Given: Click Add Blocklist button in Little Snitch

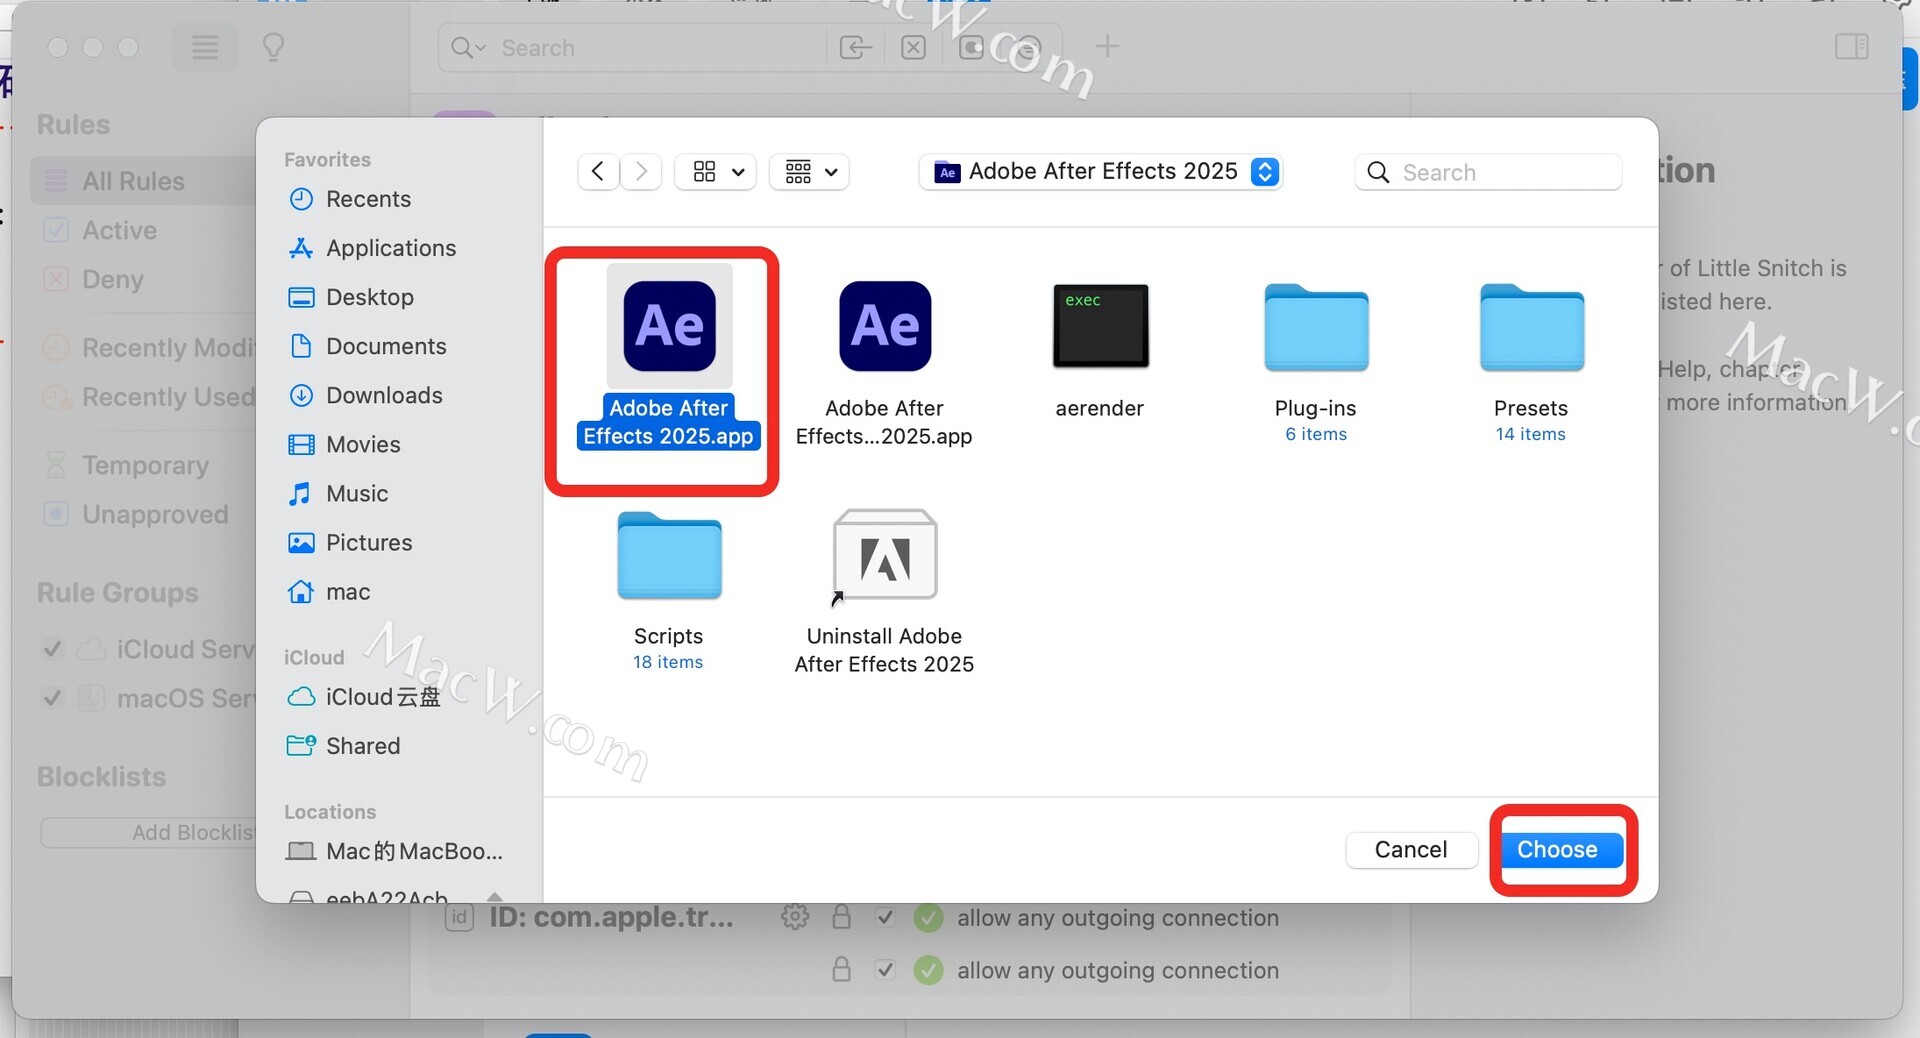Looking at the screenshot, I should [148, 833].
